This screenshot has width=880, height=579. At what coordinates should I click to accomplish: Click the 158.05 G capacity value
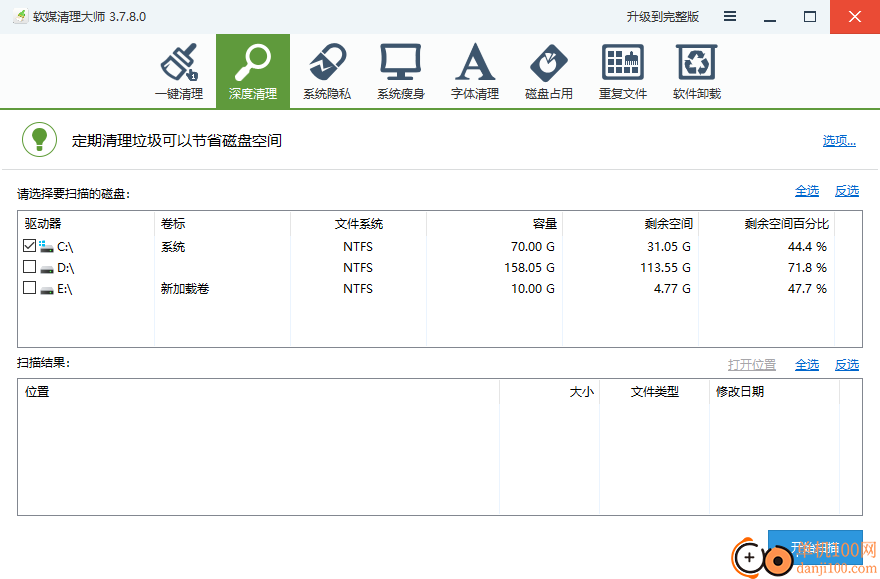click(529, 268)
